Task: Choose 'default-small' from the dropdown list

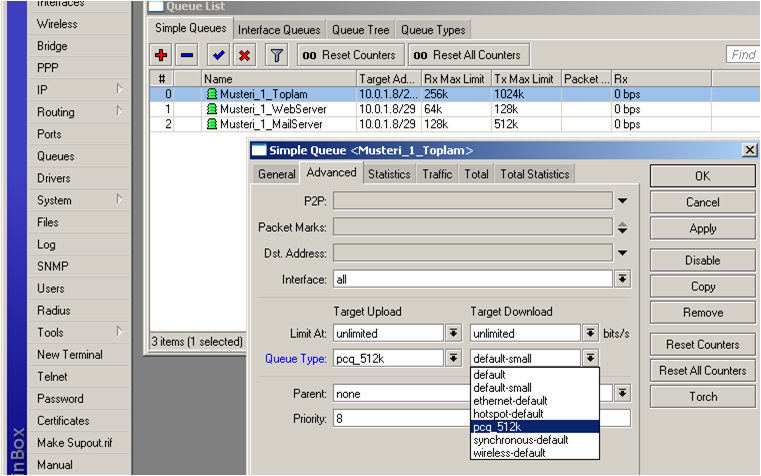Action: point(535,388)
